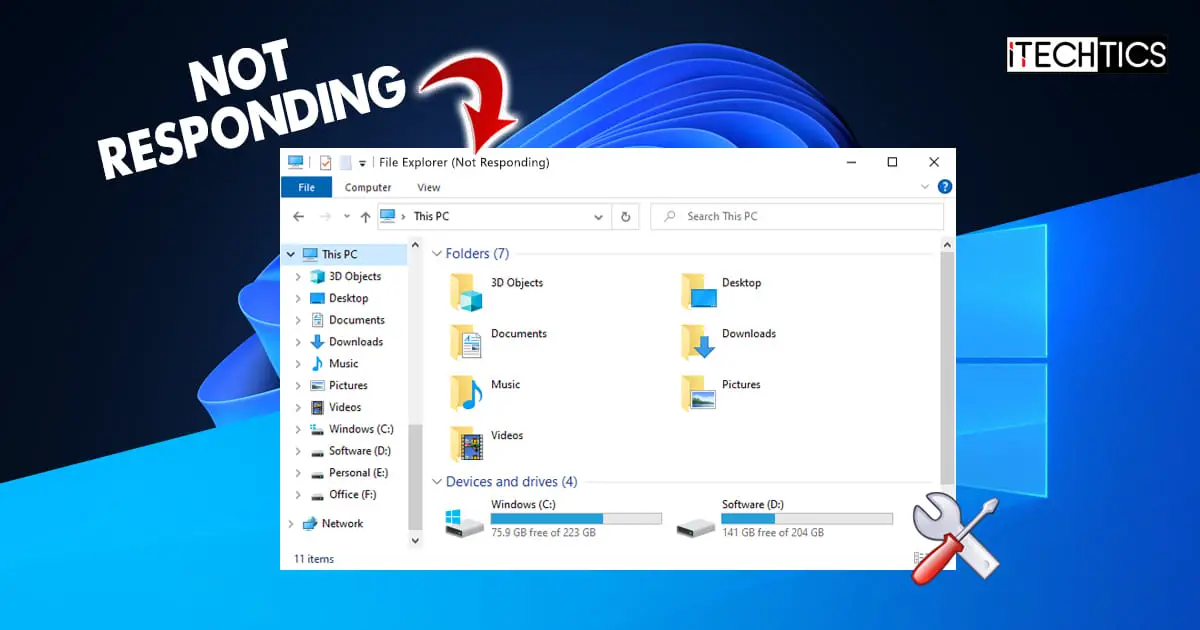Select 3D Objects icon in navigation pane
Screen dimensions: 1200x630
(x=317, y=276)
